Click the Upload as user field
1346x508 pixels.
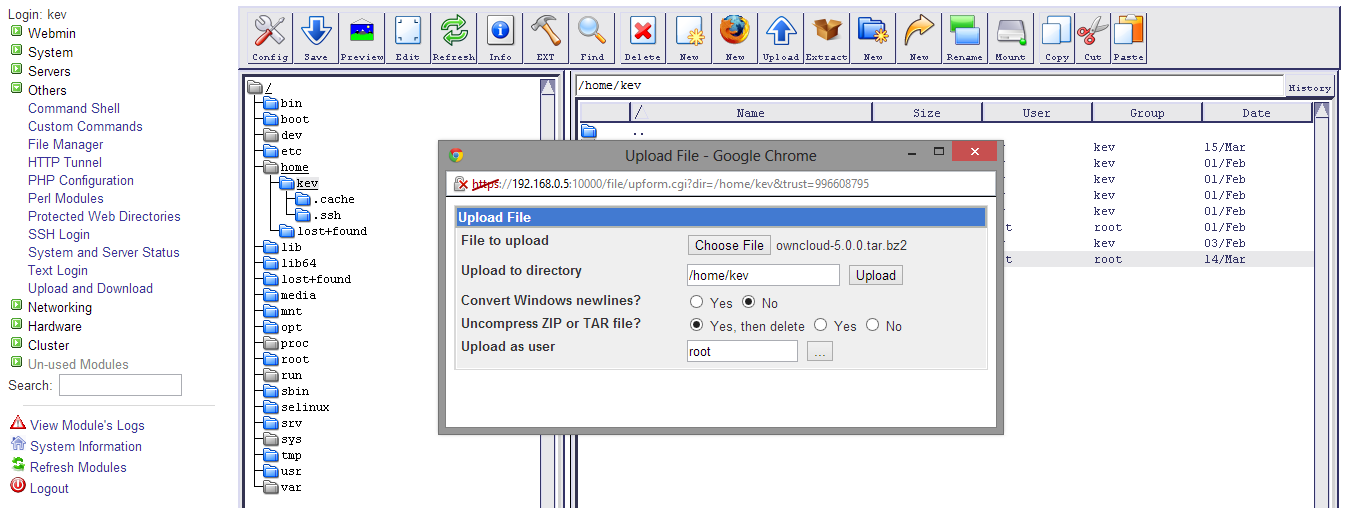pos(742,351)
